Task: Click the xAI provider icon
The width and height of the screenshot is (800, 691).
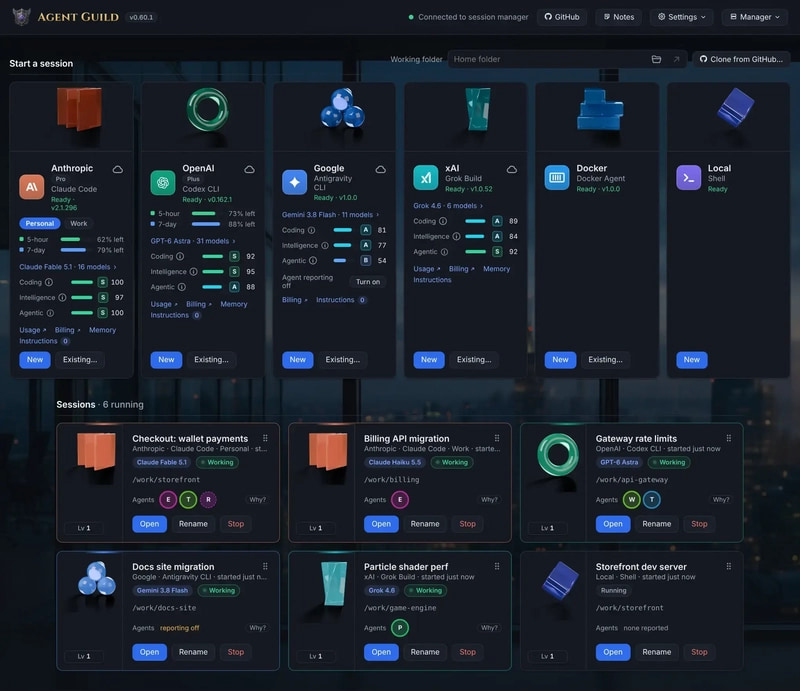Action: coord(426,177)
